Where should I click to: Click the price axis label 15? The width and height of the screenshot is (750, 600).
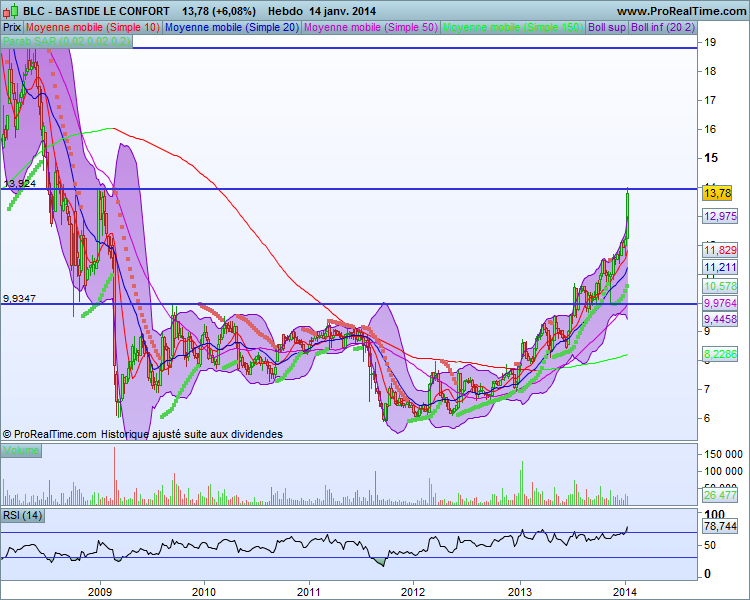(x=711, y=157)
